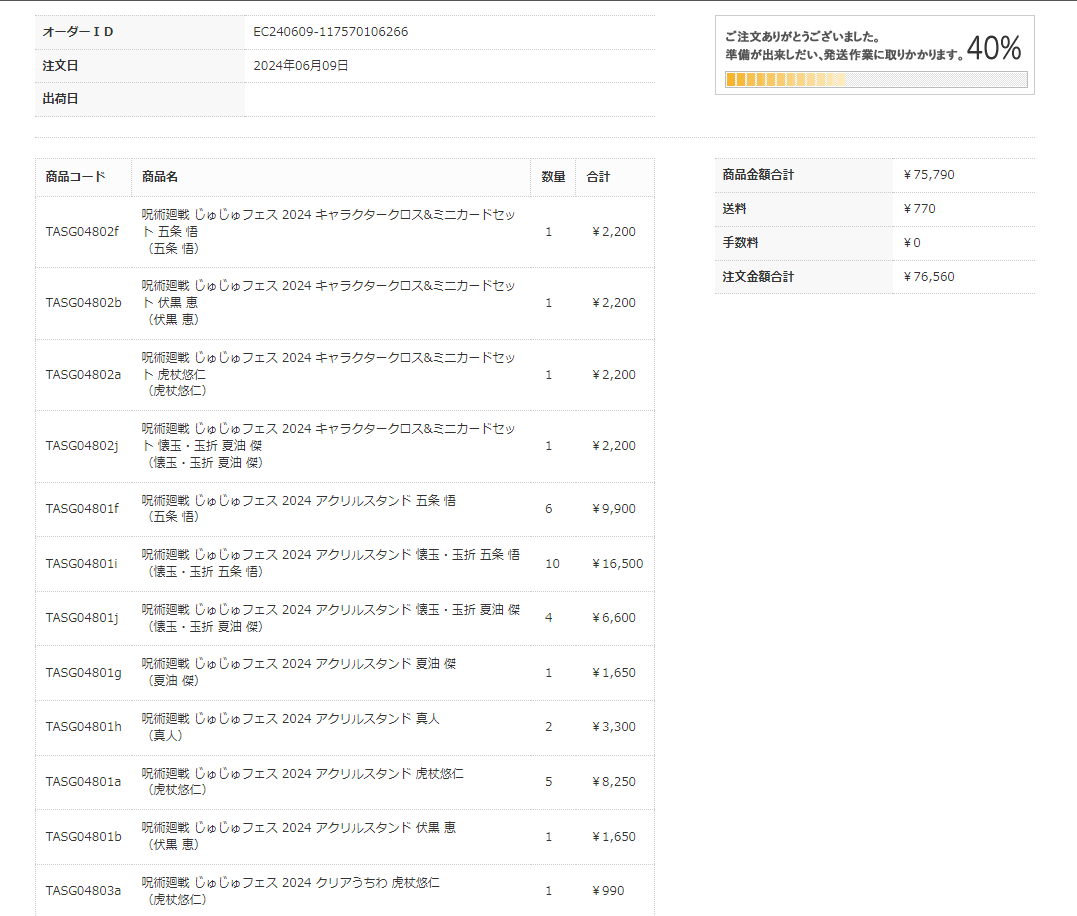Click the ¥770 shipping fee value
Viewport: 1077px width, 916px height.
[920, 209]
